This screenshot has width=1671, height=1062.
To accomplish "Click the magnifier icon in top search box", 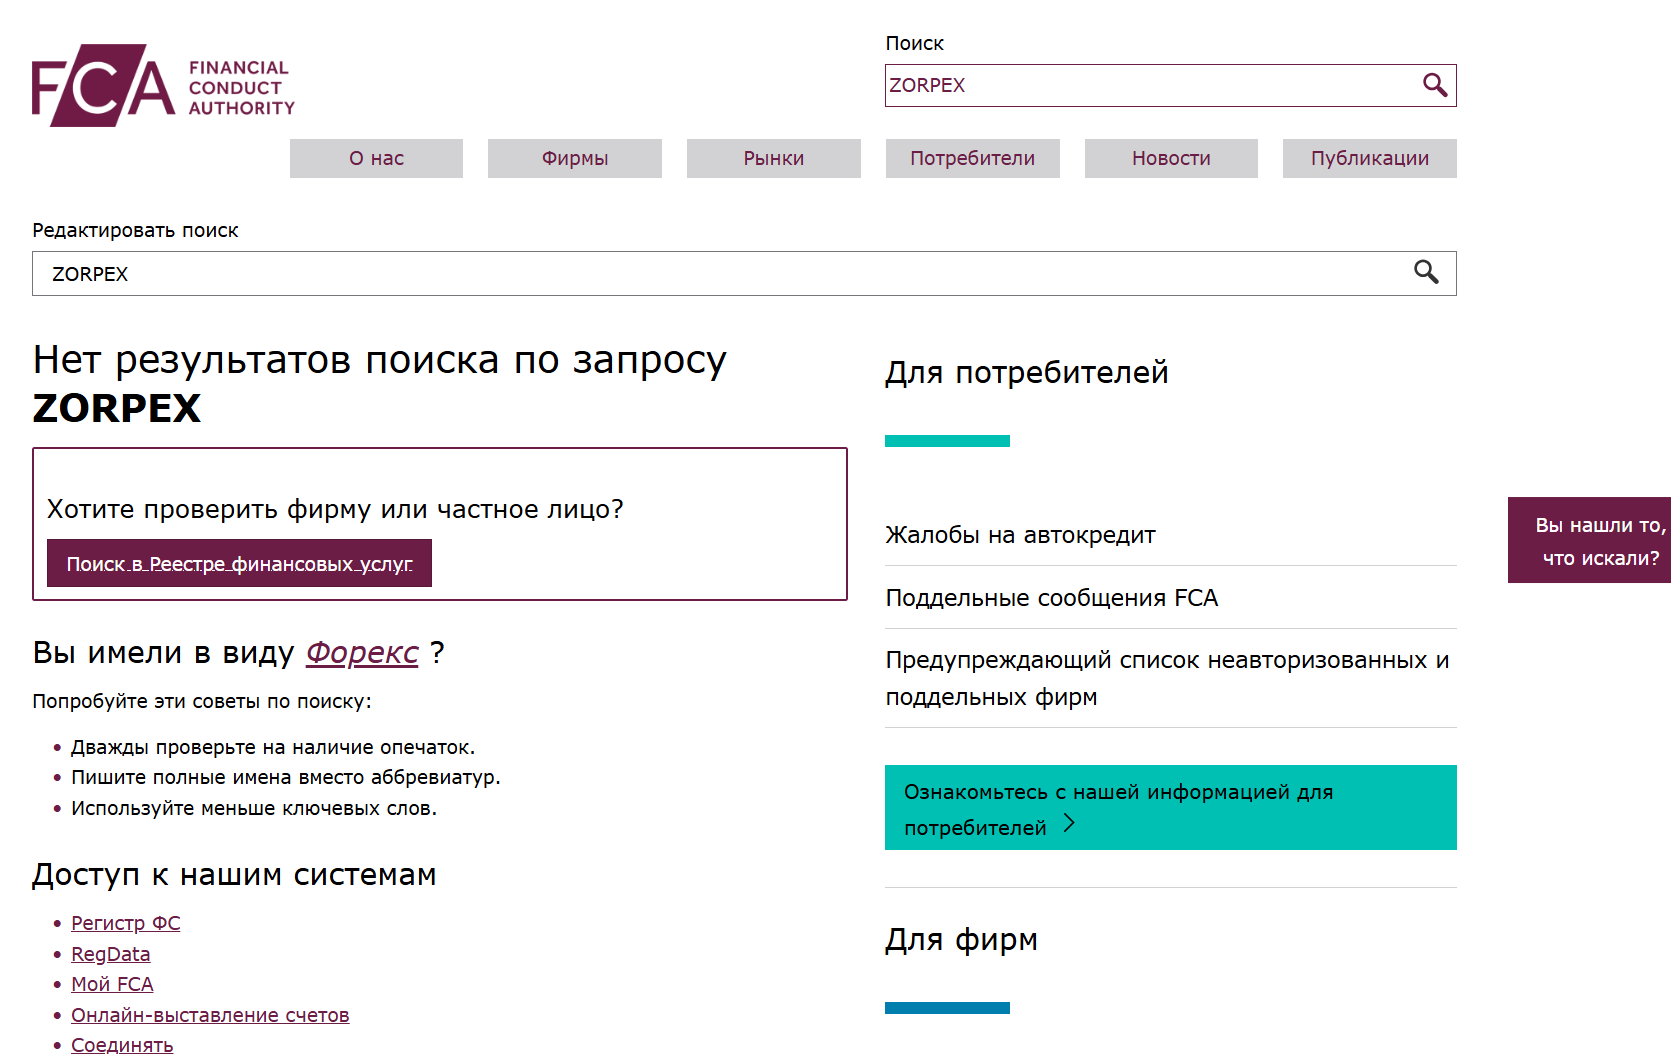I will [x=1436, y=86].
